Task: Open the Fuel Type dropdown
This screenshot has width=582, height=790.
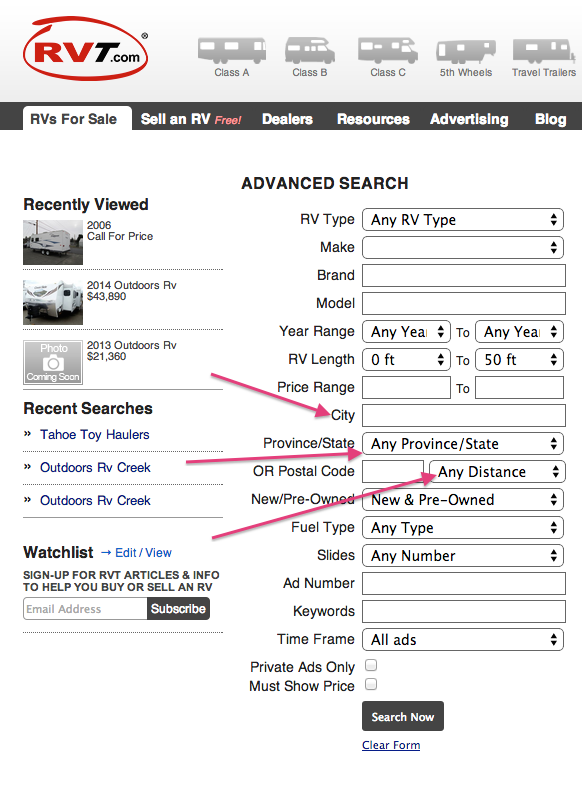Action: coord(463,528)
